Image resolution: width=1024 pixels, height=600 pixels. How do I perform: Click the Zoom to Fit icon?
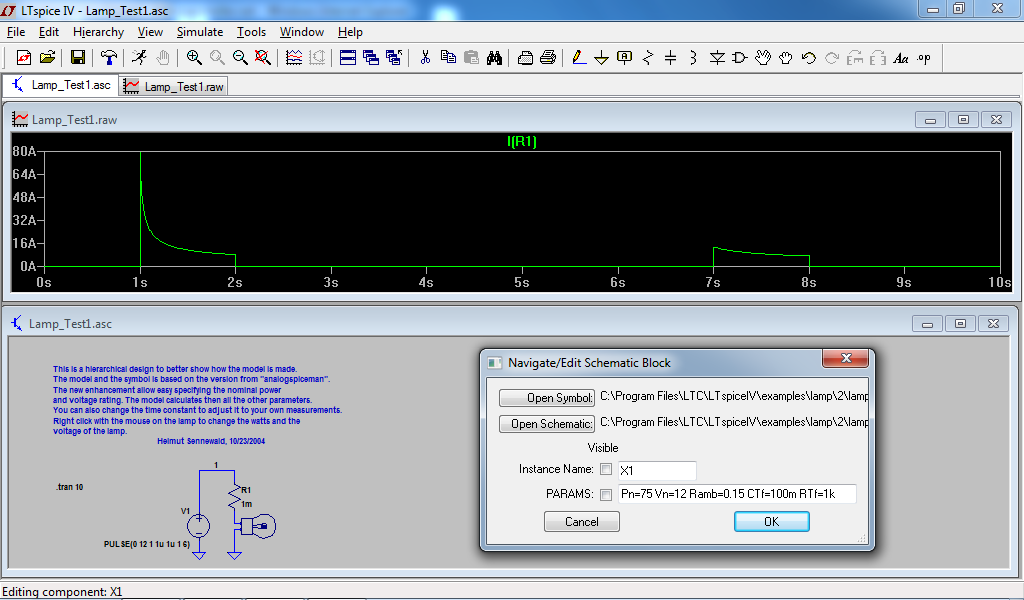pyautogui.click(x=263, y=58)
